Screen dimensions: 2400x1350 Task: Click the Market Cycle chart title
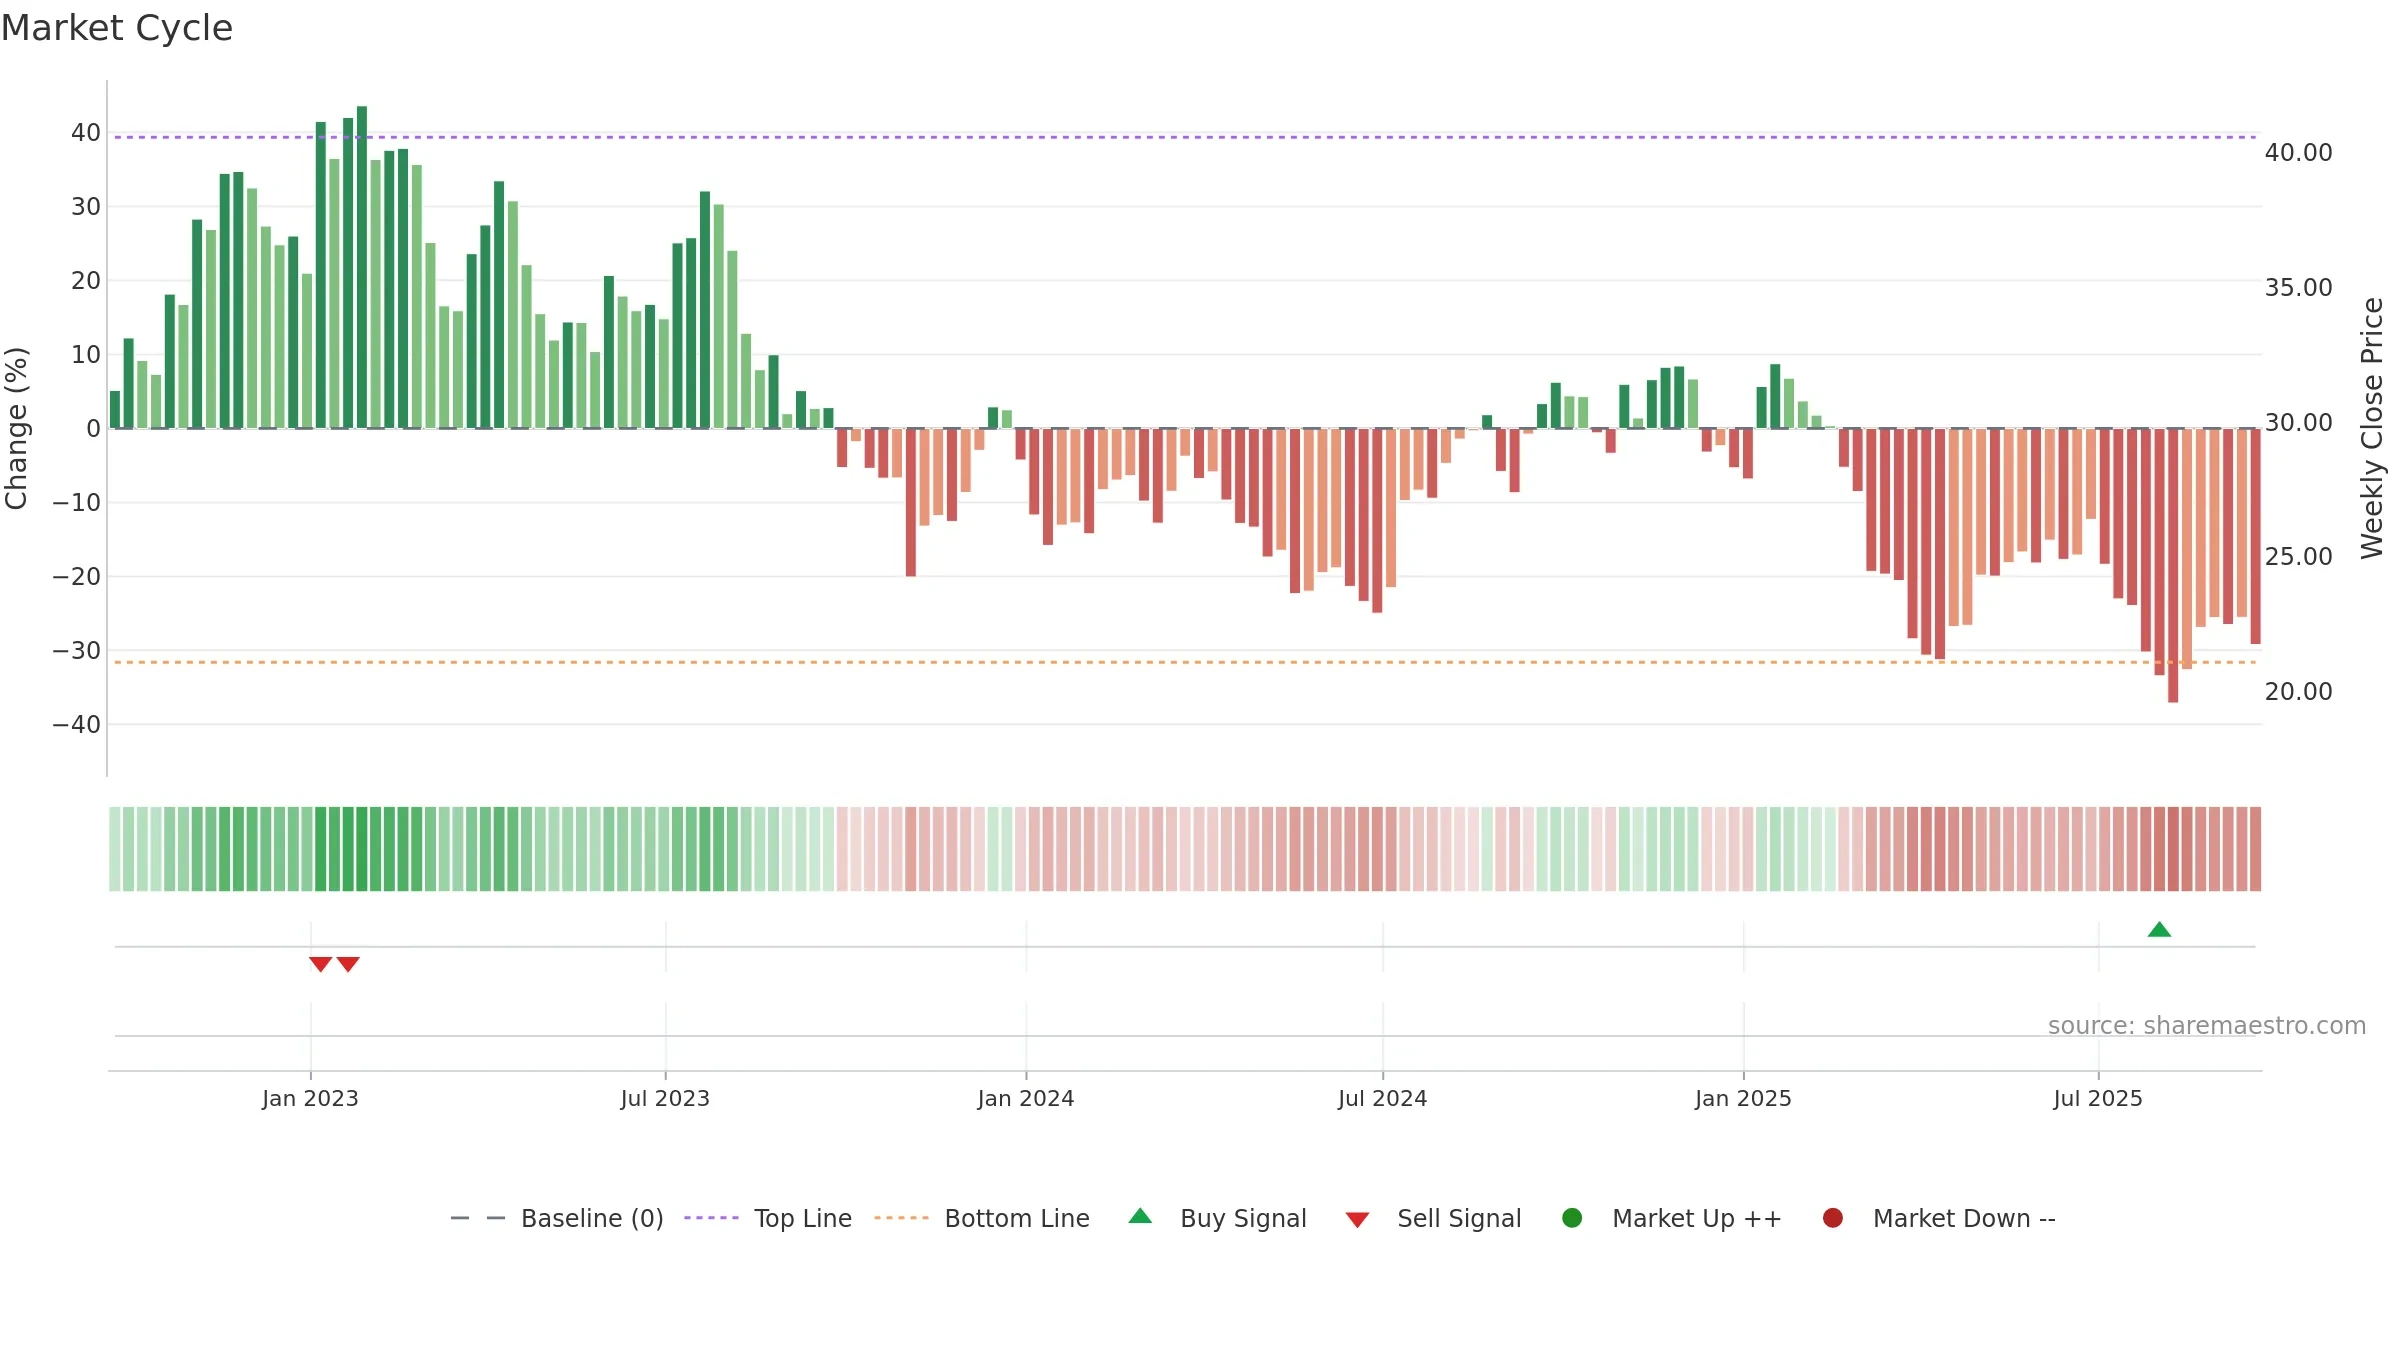click(x=117, y=28)
